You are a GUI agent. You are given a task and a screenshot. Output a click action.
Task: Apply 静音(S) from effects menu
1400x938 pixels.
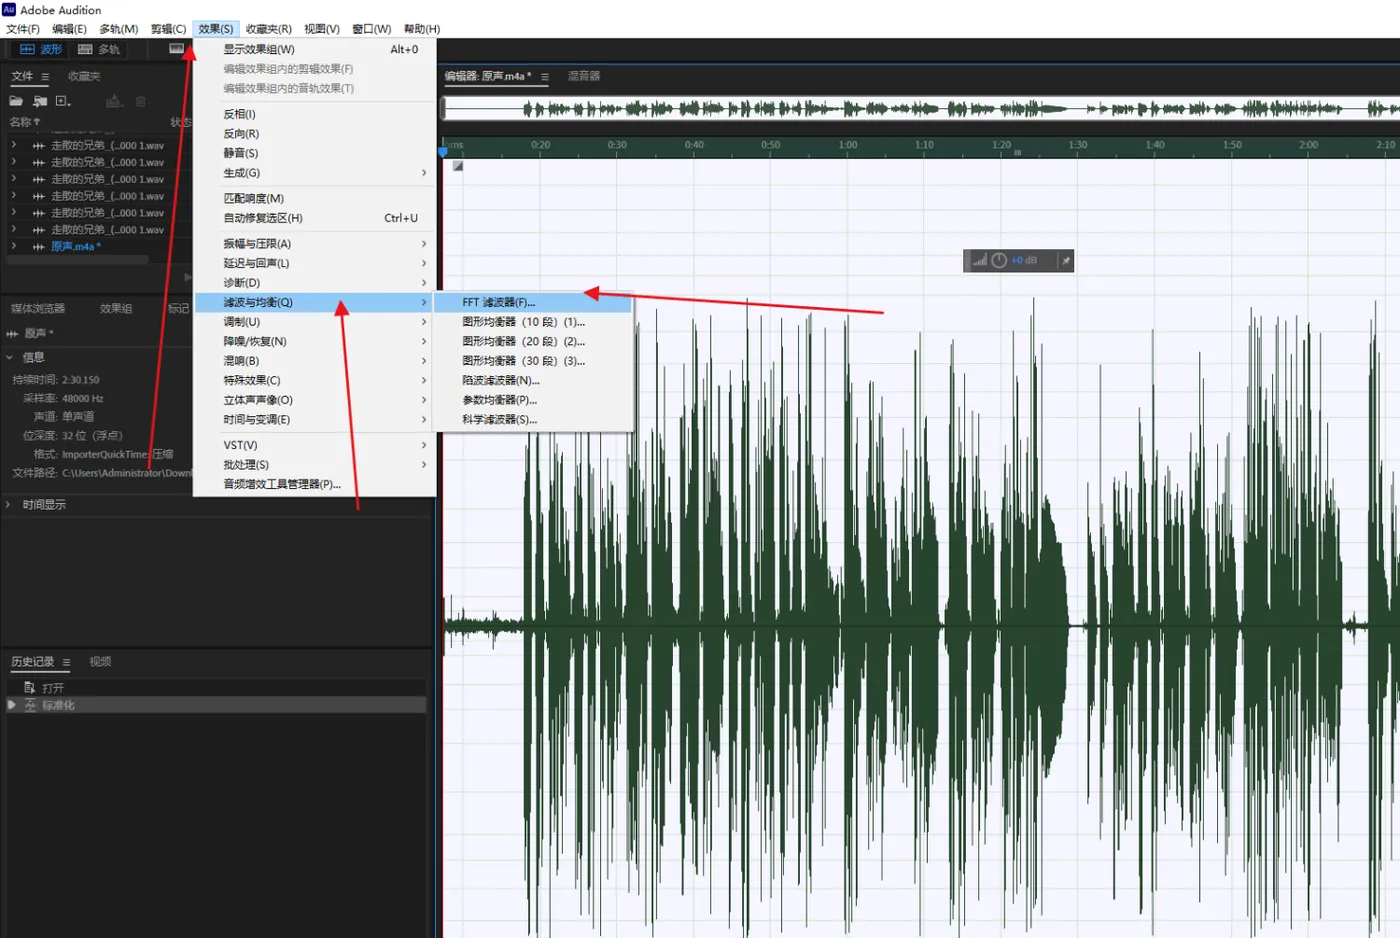[x=315, y=153]
